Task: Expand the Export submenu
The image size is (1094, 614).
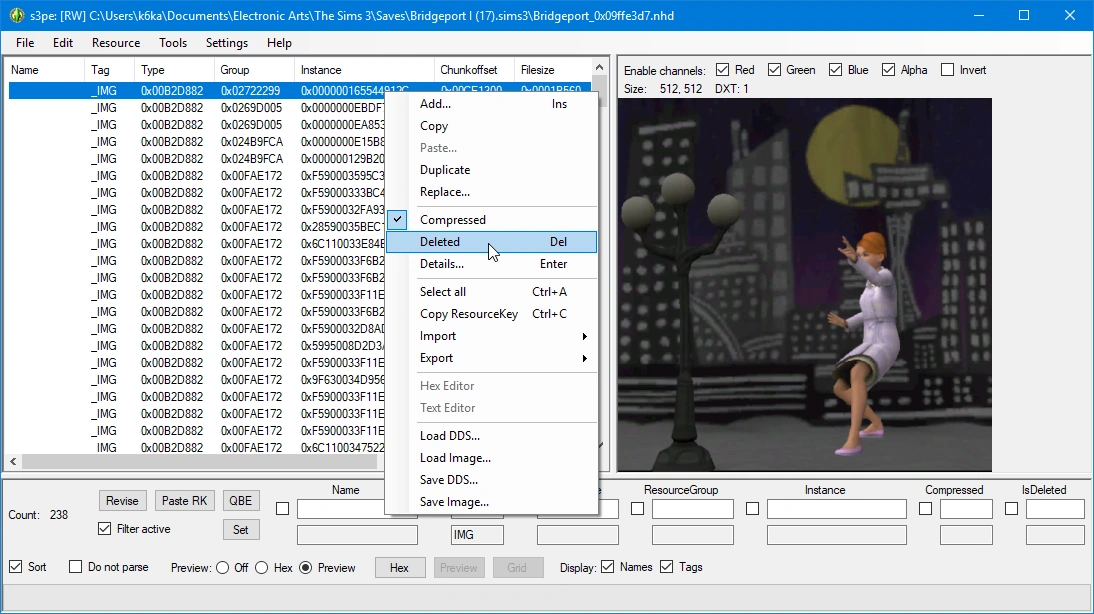Action: (x=492, y=358)
